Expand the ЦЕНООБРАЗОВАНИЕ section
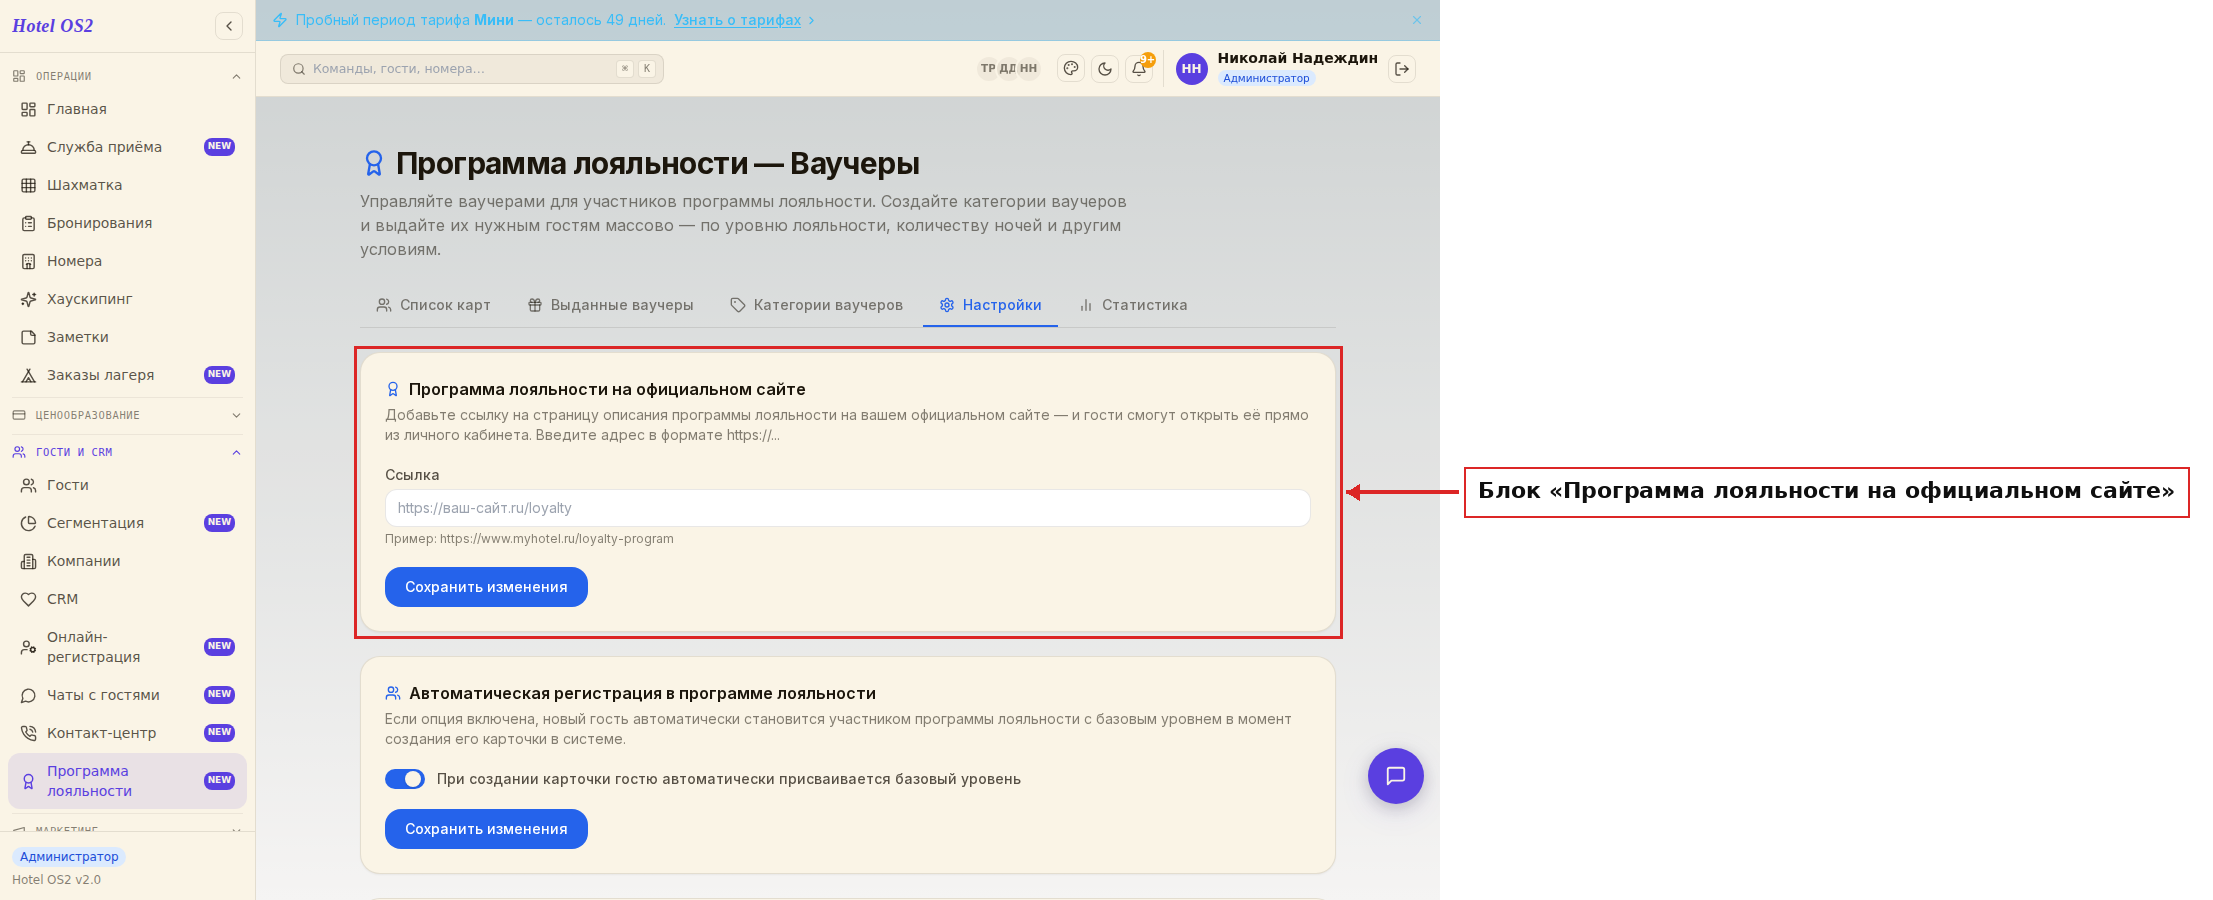The width and height of the screenshot is (2213, 900). 127,415
